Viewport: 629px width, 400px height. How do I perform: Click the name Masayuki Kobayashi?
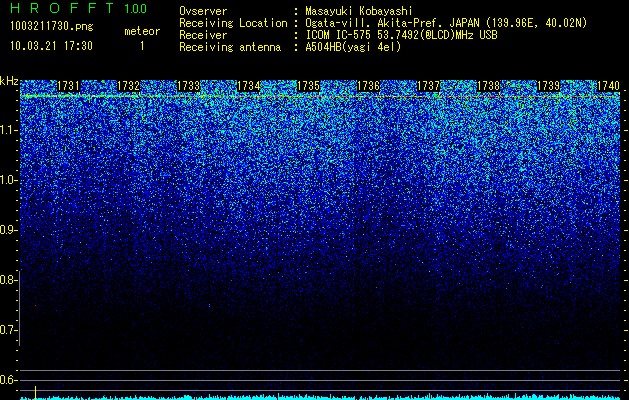(359, 12)
